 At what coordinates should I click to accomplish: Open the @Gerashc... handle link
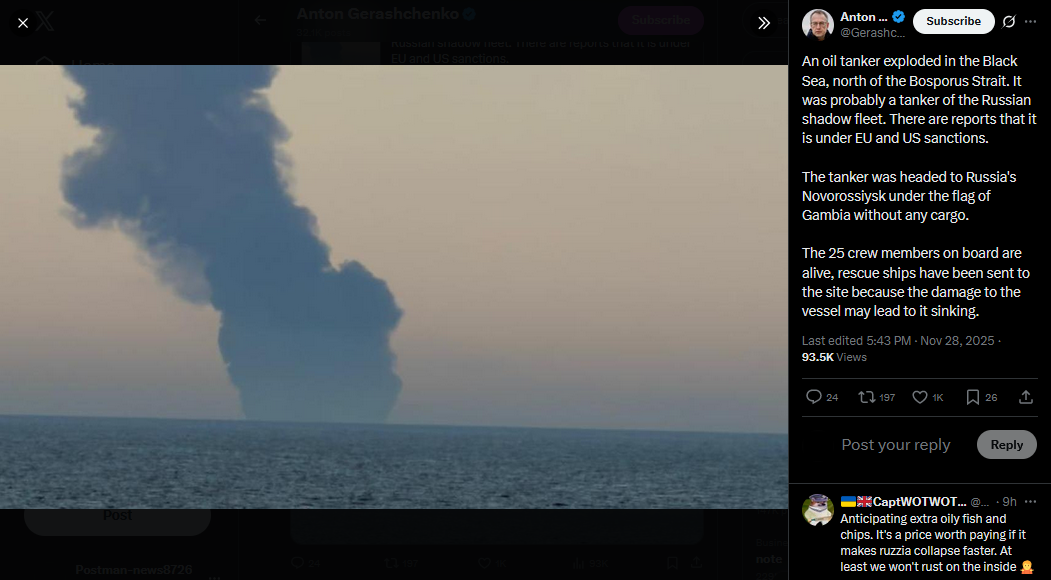click(x=873, y=32)
